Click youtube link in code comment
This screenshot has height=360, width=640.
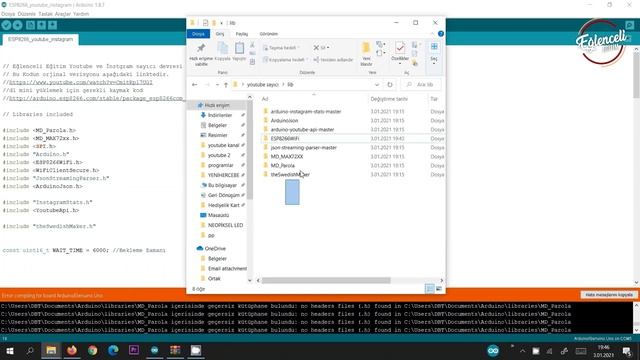[x=81, y=82]
